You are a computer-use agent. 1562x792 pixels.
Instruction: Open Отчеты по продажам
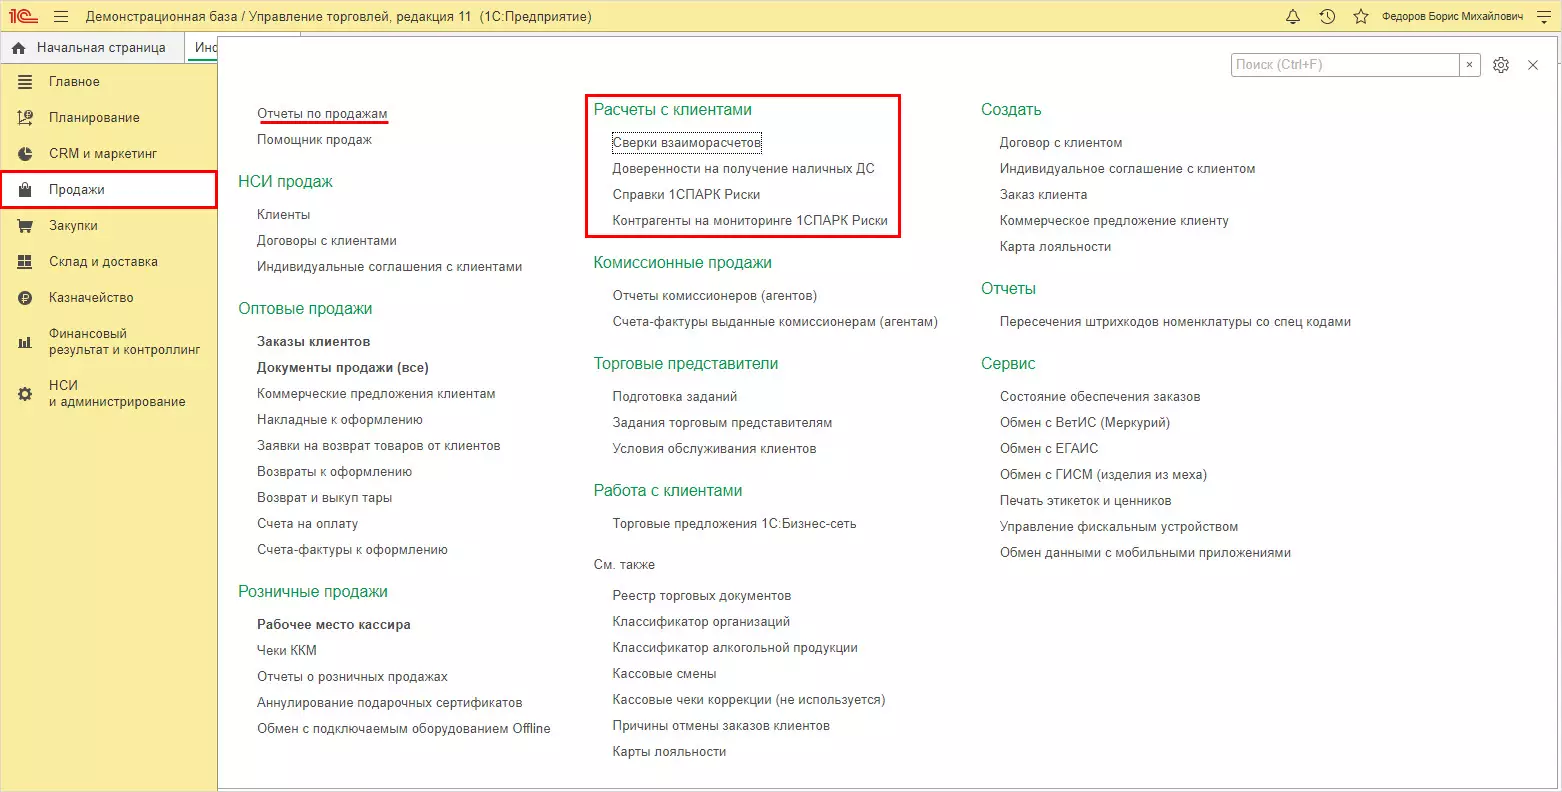(322, 114)
